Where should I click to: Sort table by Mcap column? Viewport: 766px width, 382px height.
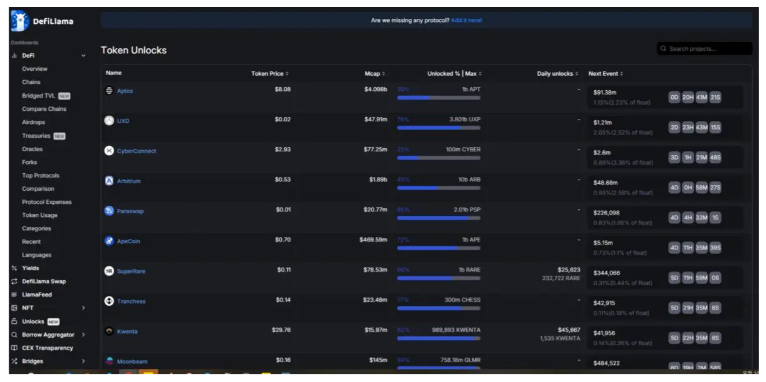(x=375, y=74)
